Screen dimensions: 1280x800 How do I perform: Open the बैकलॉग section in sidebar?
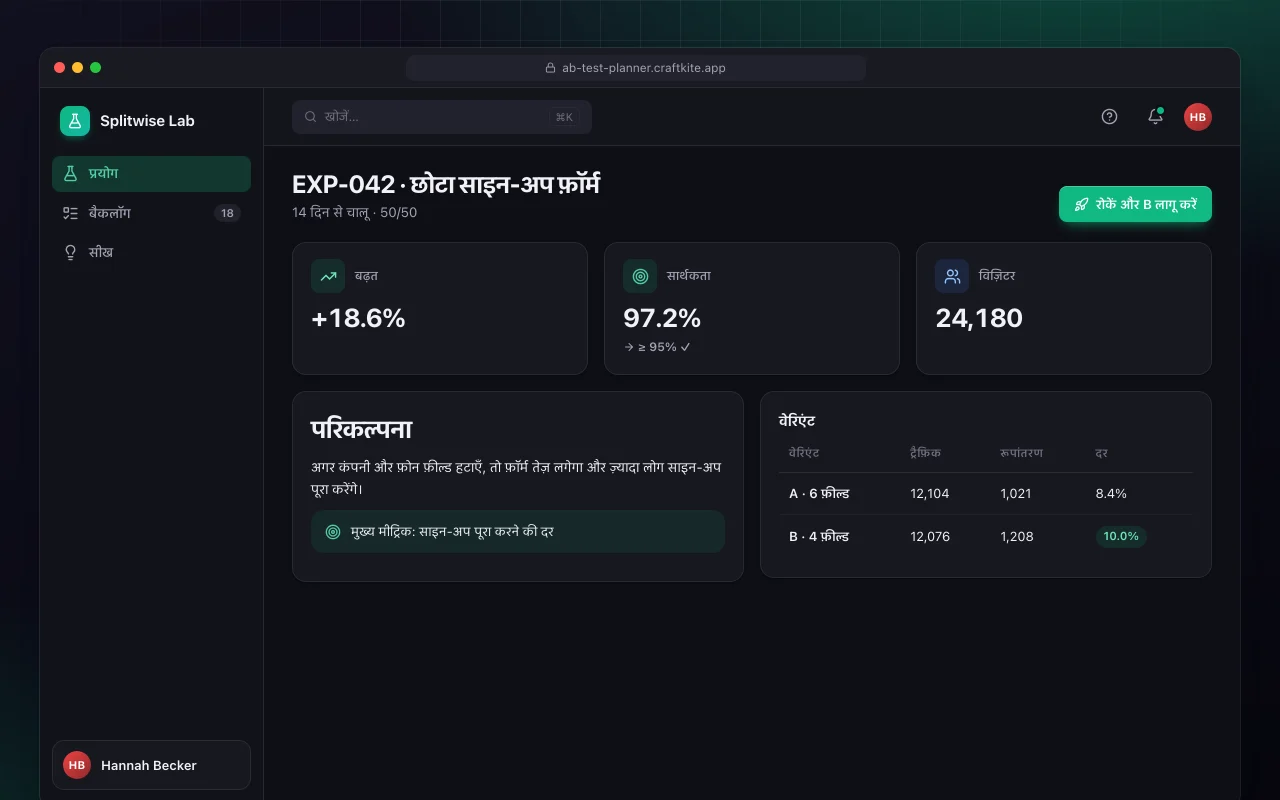pos(151,213)
